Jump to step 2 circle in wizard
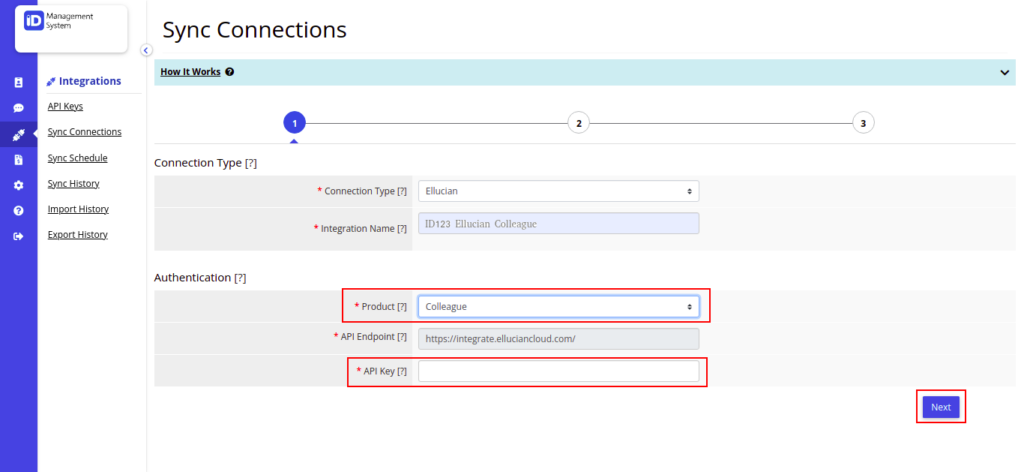The height and width of the screenshot is (472, 1024). point(579,123)
